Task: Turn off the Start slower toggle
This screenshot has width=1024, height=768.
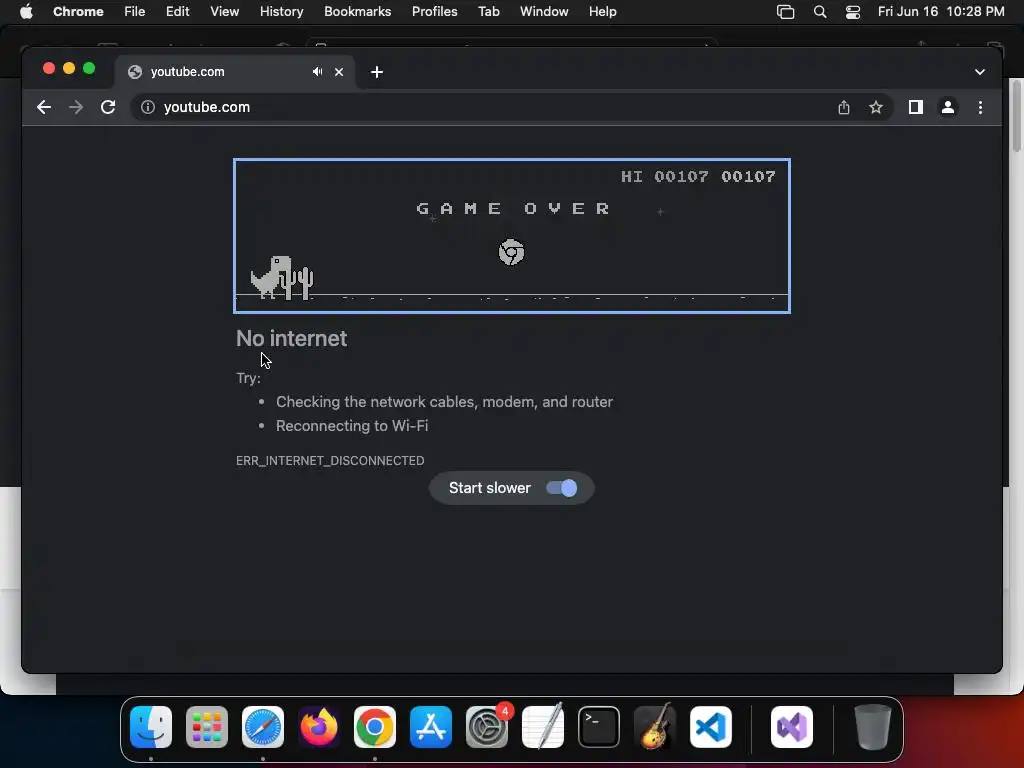Action: (562, 488)
